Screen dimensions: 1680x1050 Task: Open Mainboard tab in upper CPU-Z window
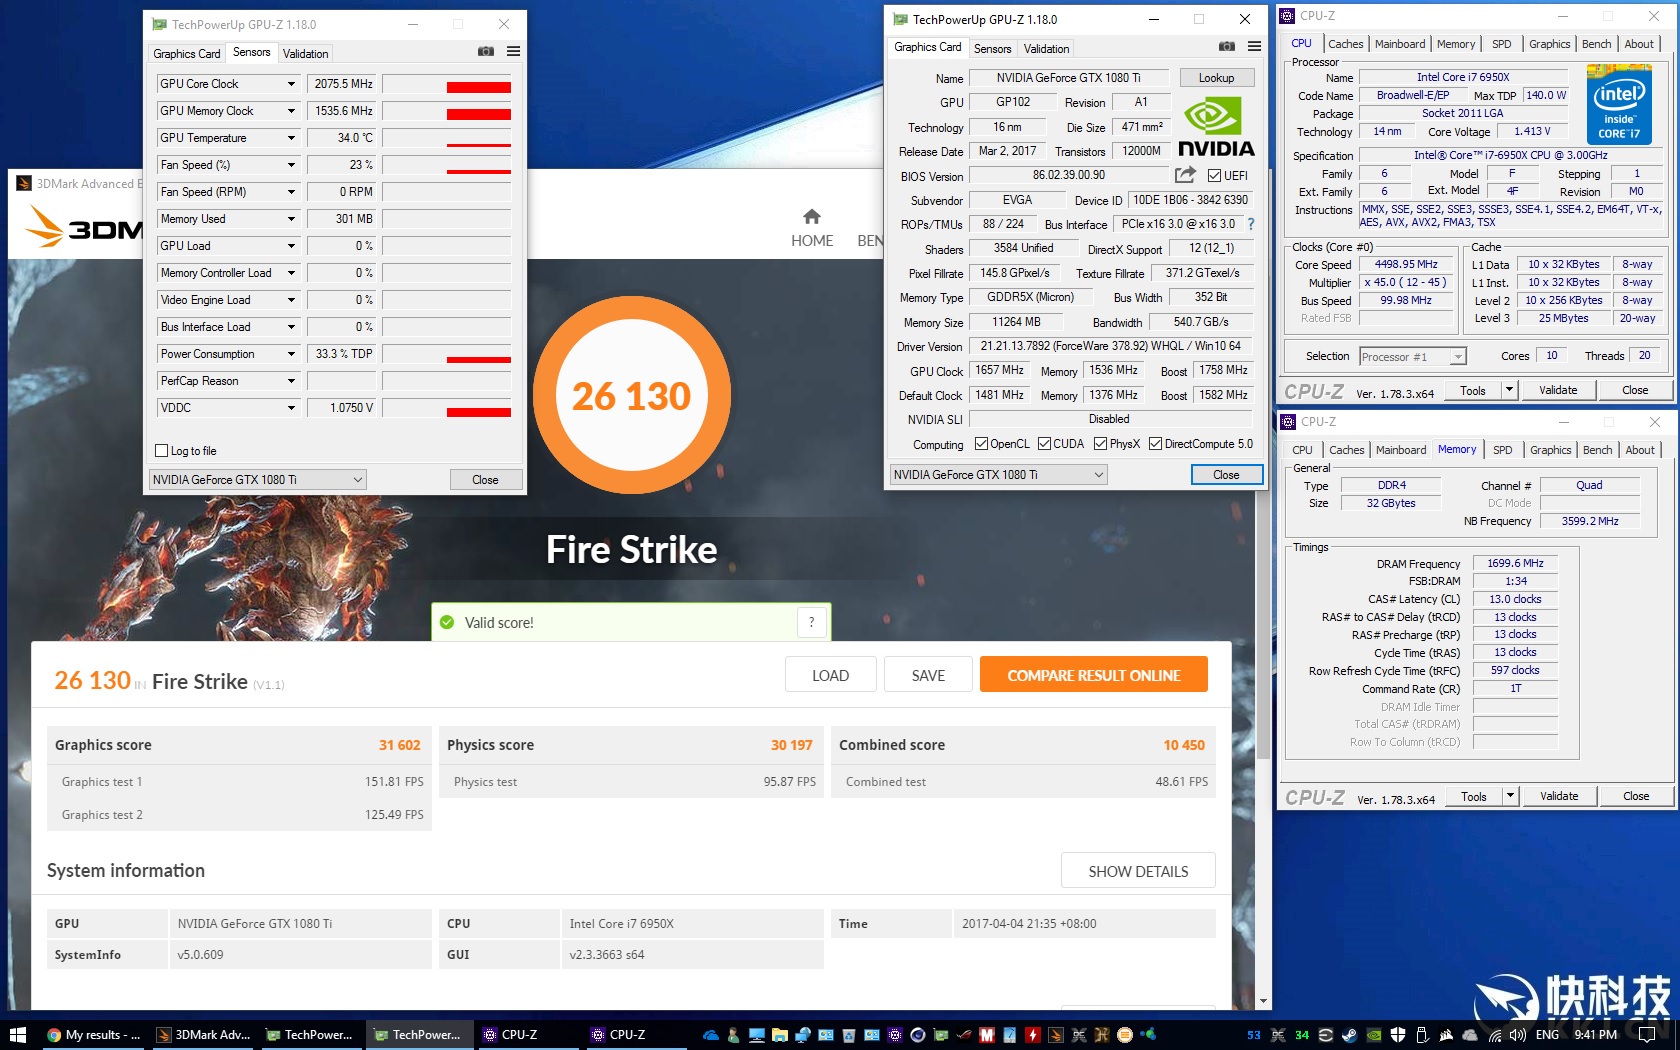point(1400,44)
